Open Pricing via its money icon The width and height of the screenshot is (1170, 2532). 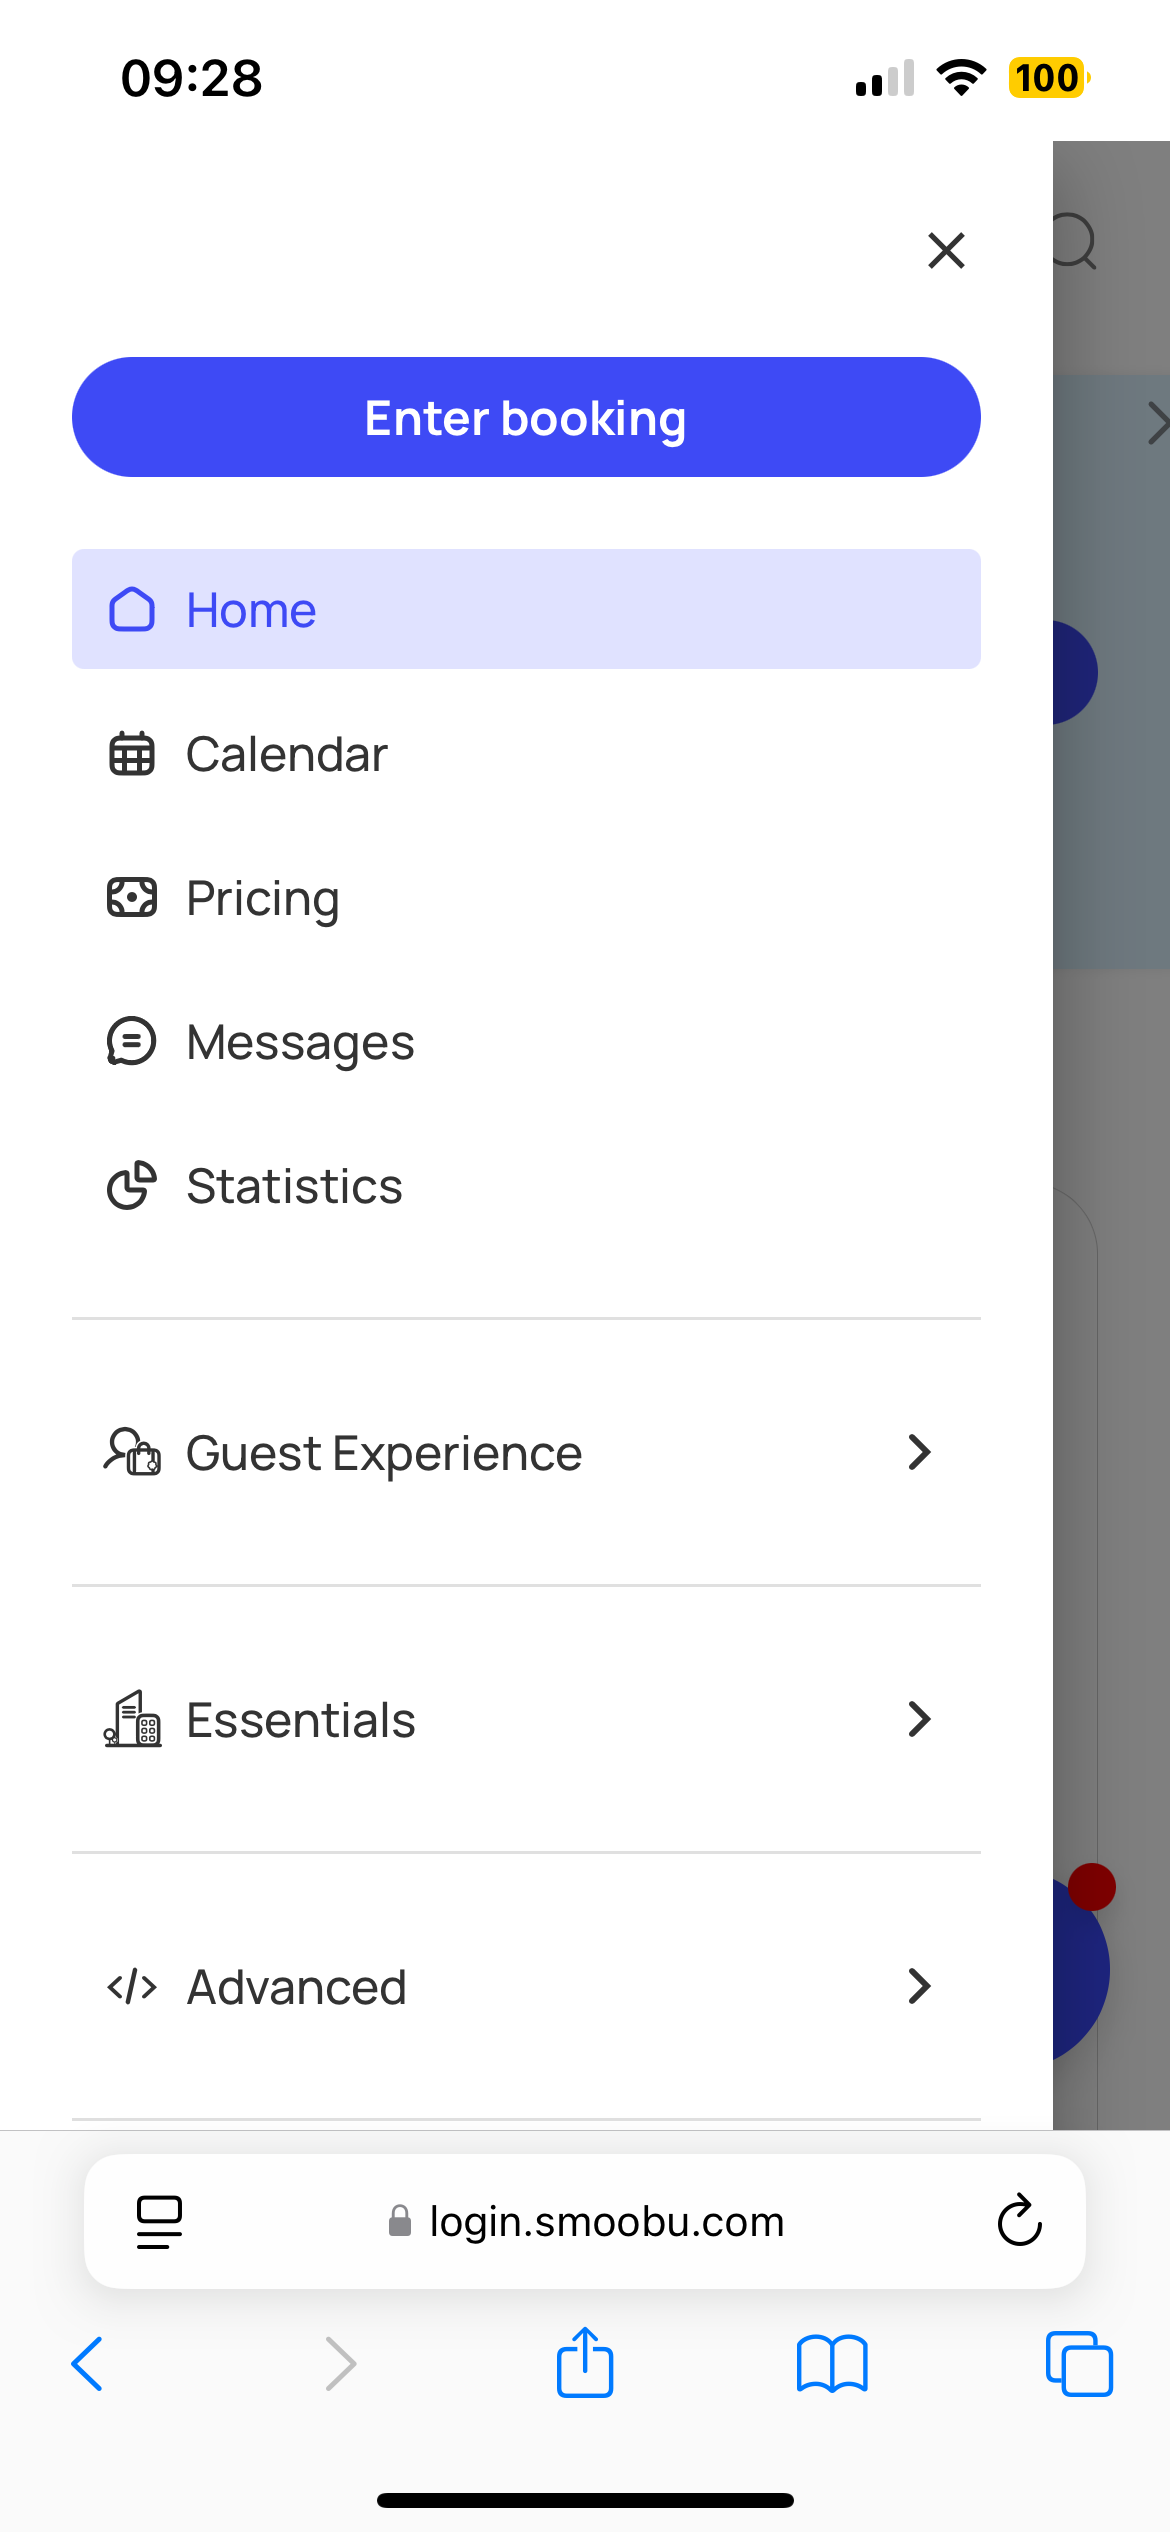(x=132, y=898)
